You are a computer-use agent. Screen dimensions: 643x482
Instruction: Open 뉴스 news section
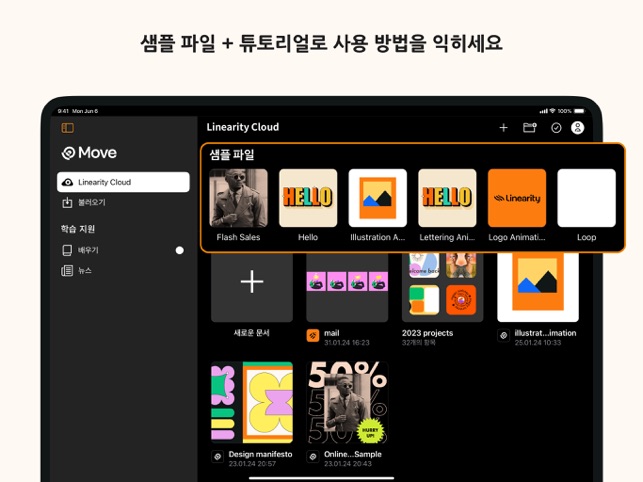click(123, 271)
